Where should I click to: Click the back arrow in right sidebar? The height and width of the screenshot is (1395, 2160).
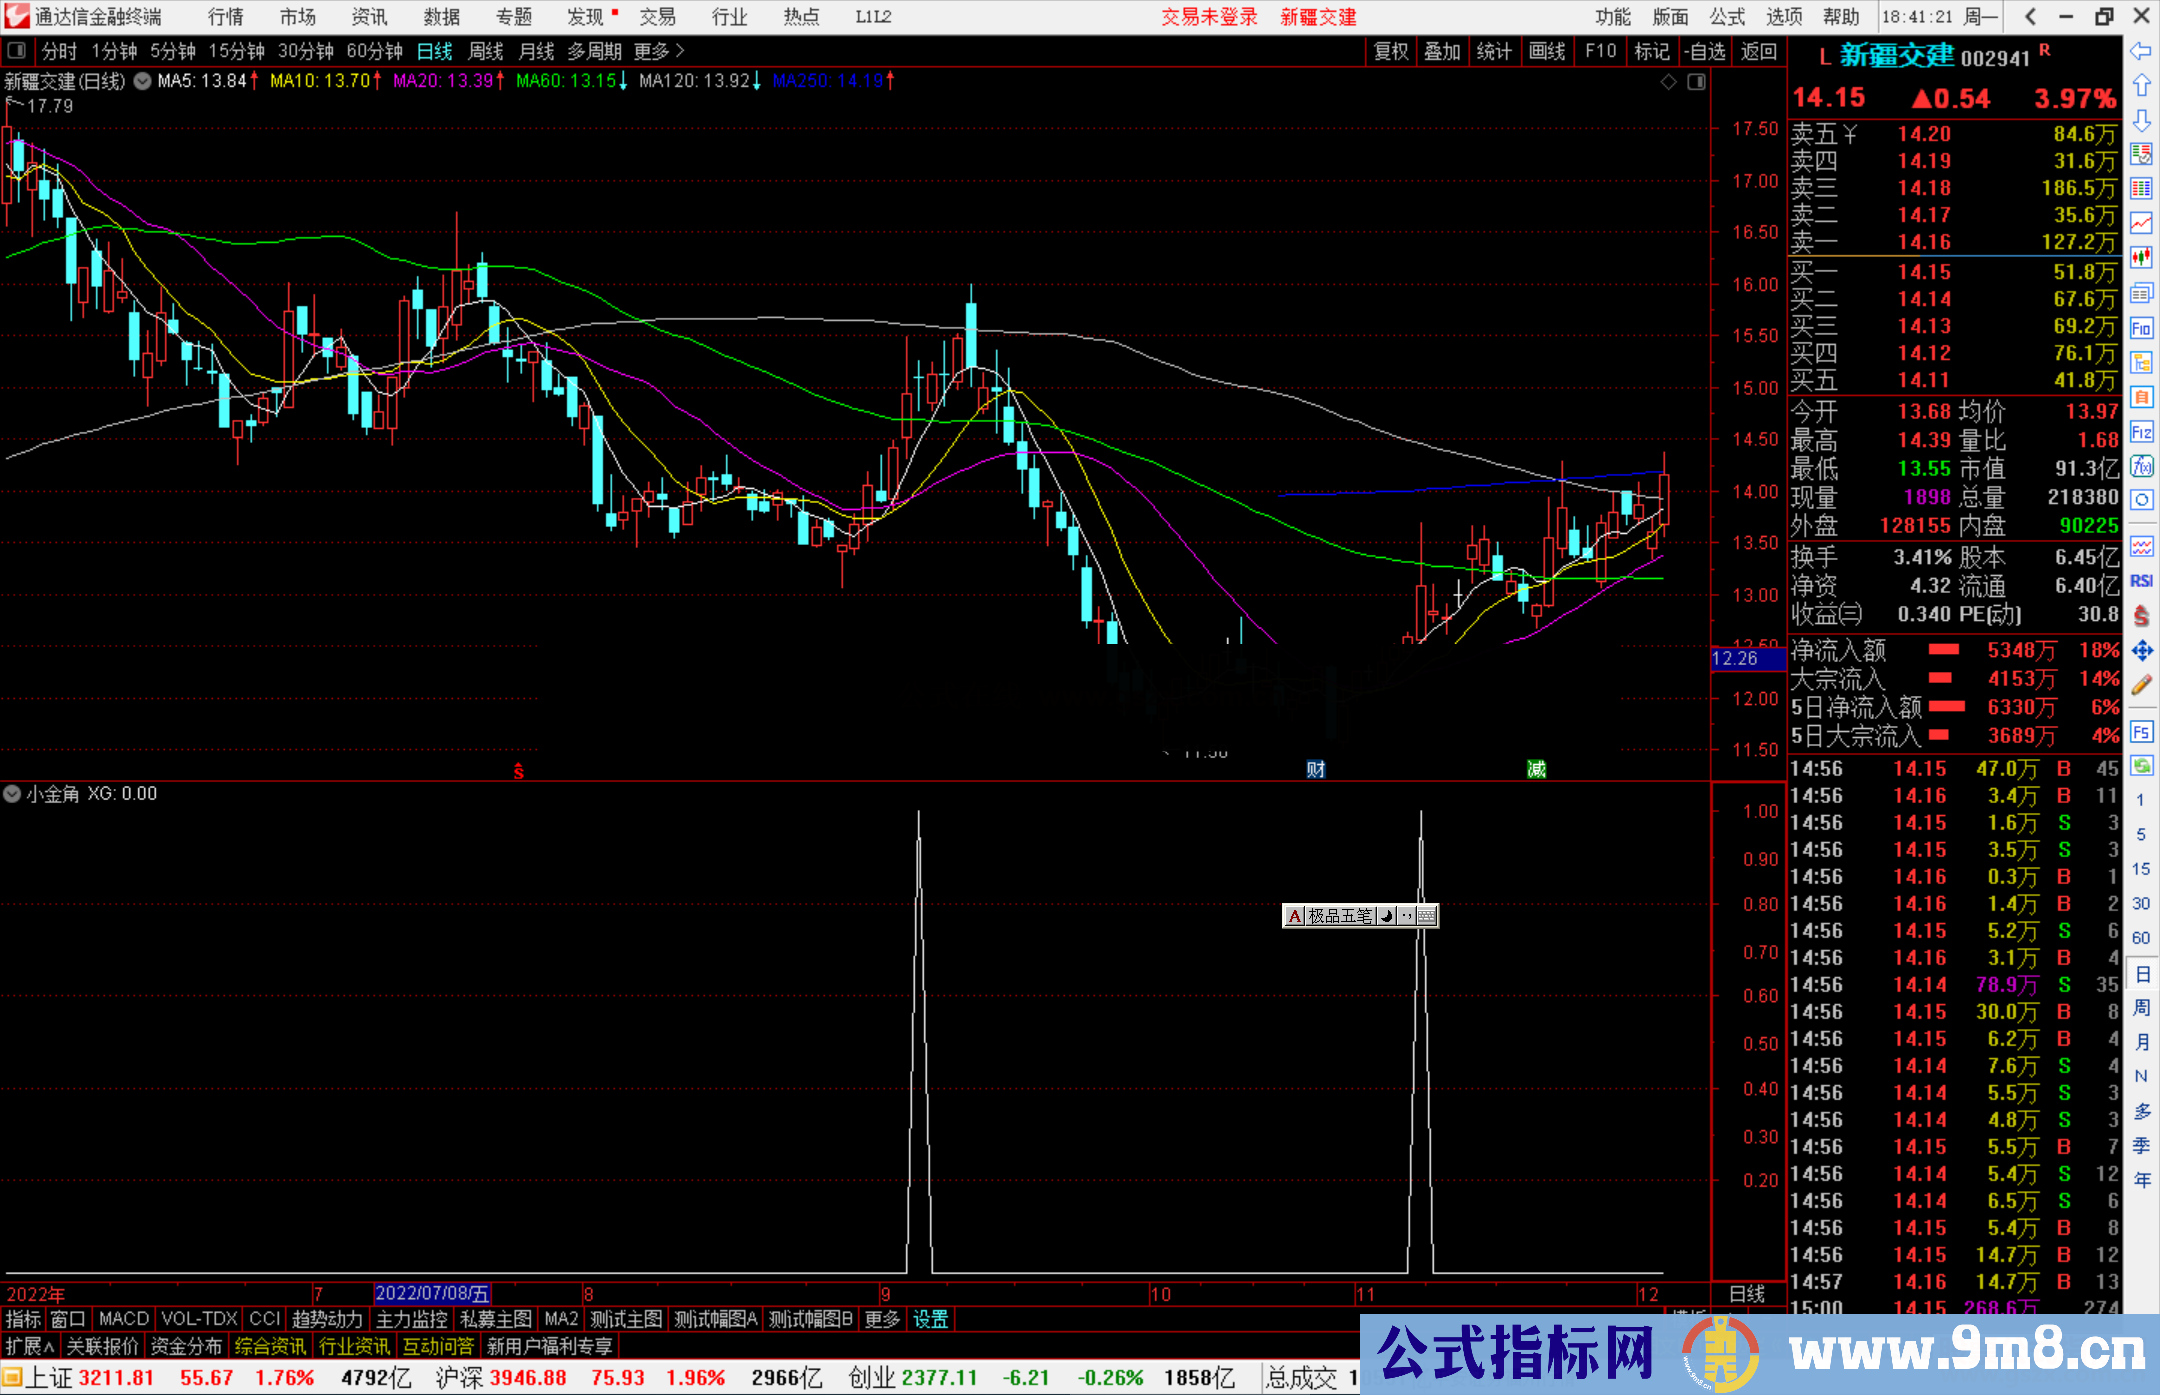coord(2141,51)
